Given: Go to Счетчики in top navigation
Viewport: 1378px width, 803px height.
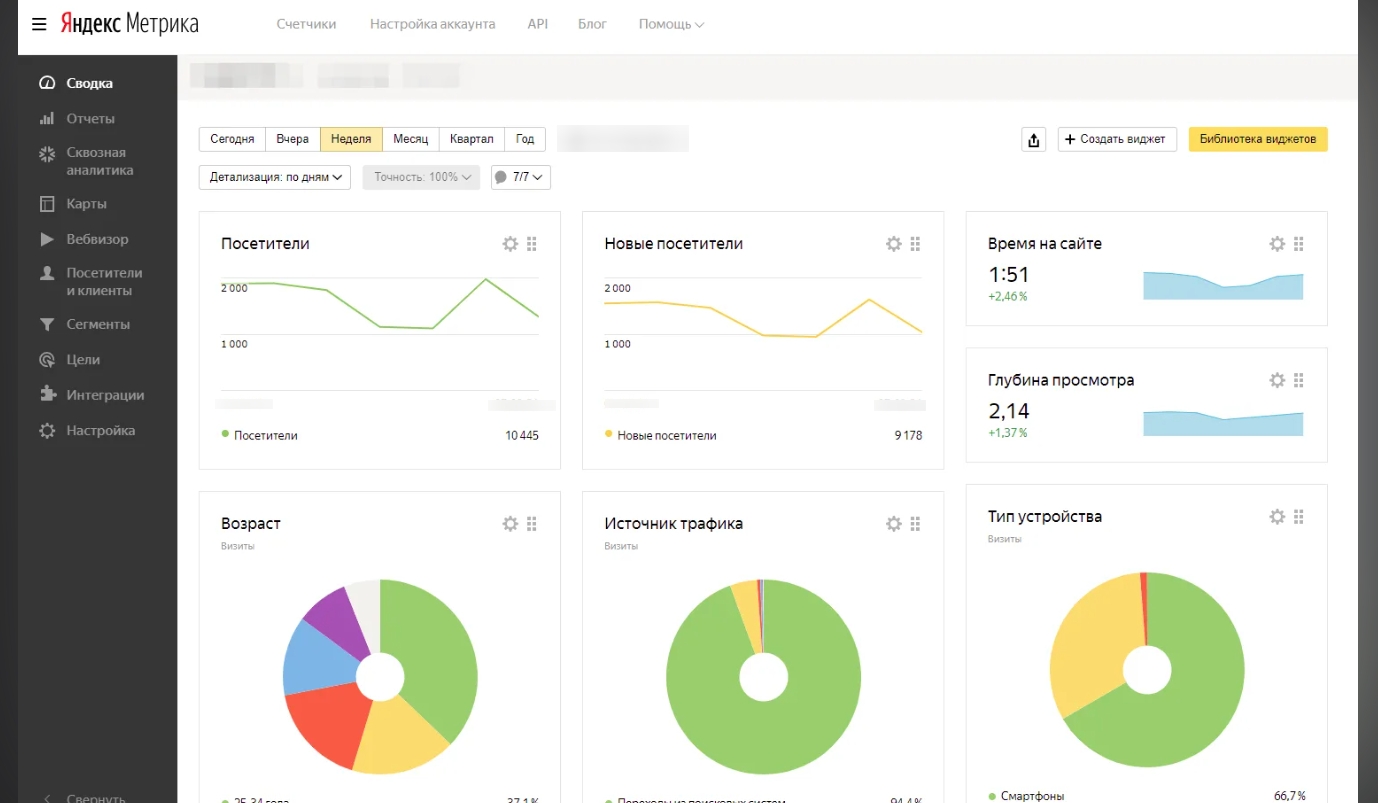Looking at the screenshot, I should tap(306, 24).
